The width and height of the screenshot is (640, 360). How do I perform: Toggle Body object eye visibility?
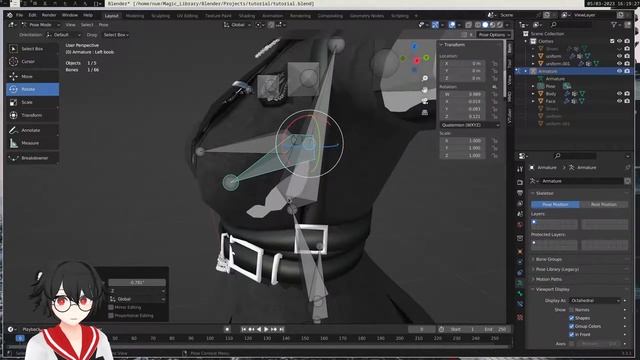point(620,93)
